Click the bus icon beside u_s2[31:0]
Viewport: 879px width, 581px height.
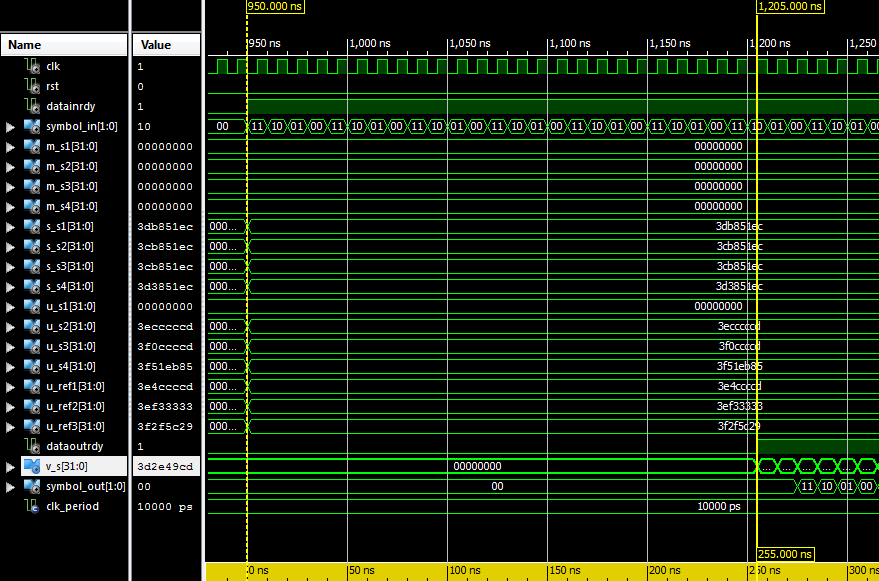click(33, 327)
